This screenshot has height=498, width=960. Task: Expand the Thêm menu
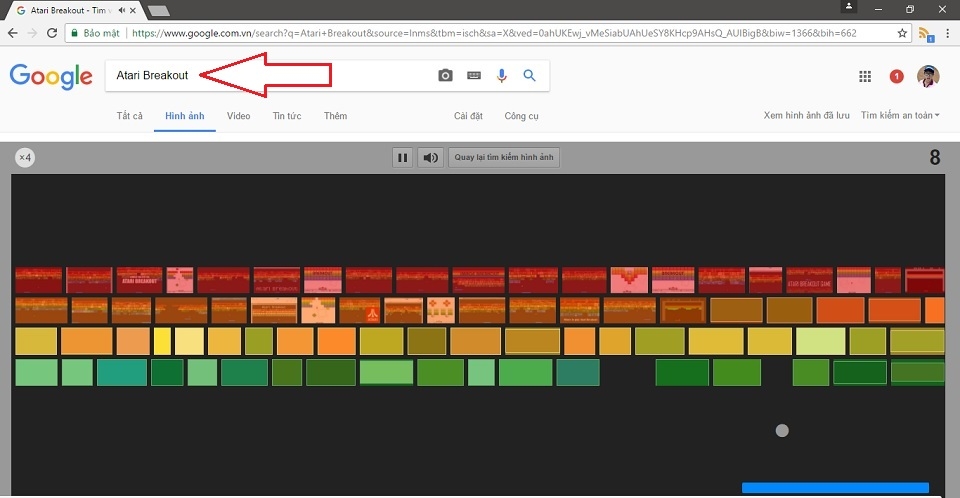(x=336, y=116)
